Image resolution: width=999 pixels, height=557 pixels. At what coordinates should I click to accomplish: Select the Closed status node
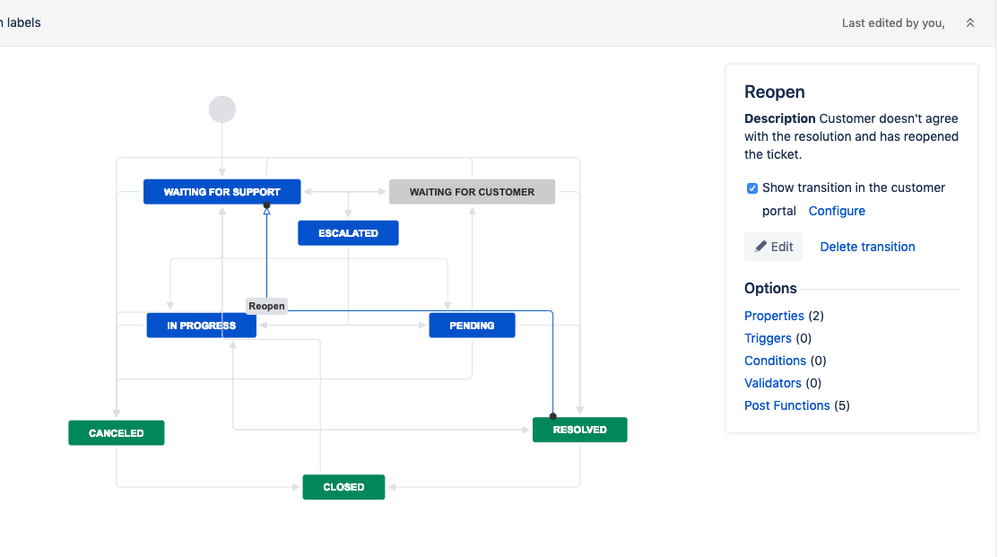(x=343, y=487)
